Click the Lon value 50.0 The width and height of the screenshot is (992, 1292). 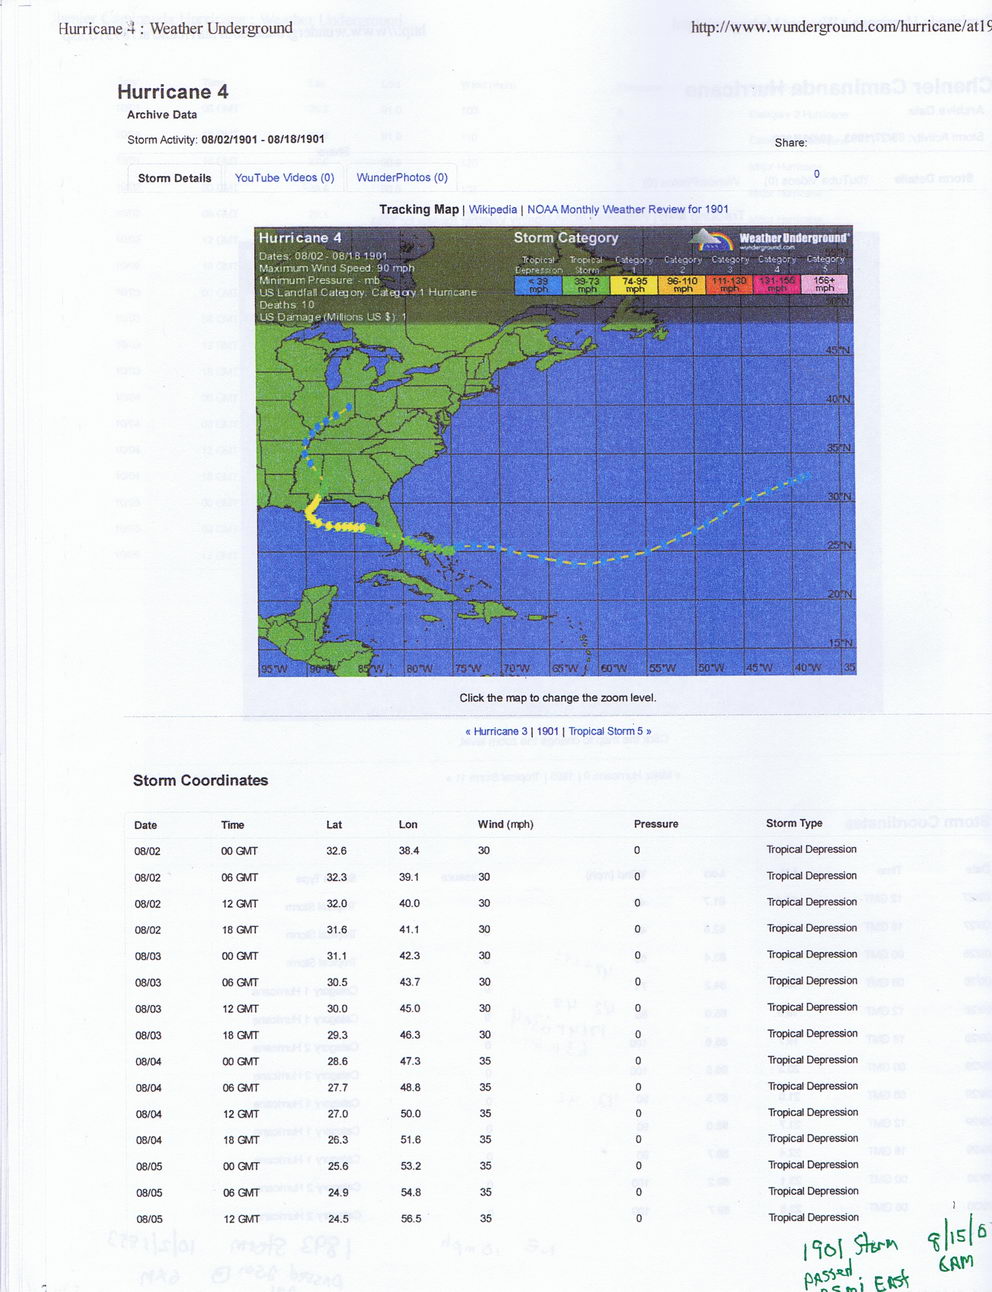point(411,1113)
